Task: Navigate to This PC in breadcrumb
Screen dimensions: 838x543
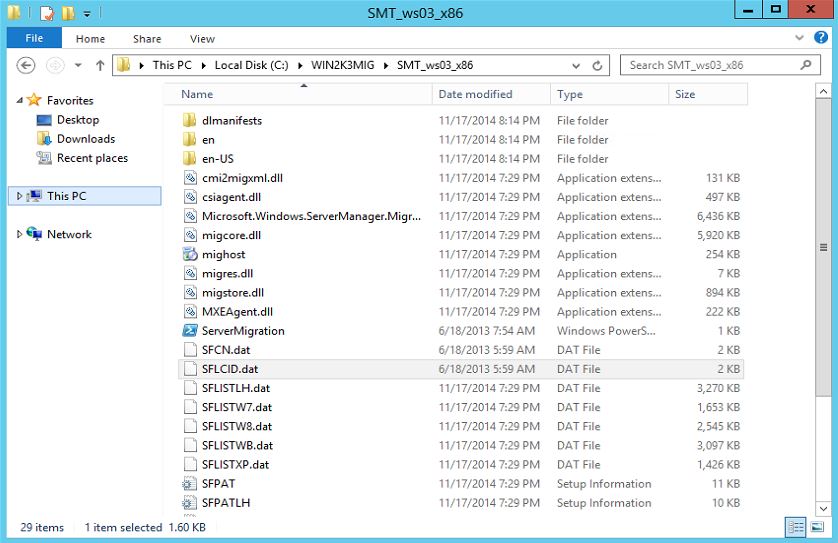Action: click(x=172, y=65)
